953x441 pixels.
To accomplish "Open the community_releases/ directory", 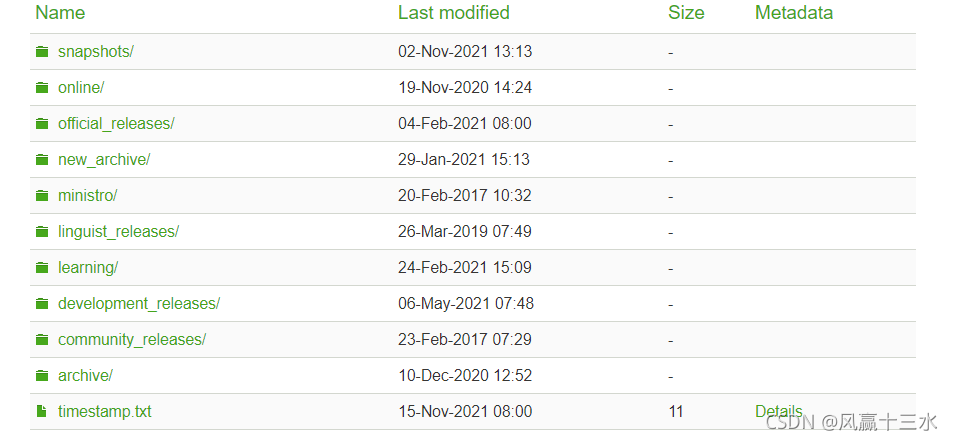I will [x=132, y=339].
